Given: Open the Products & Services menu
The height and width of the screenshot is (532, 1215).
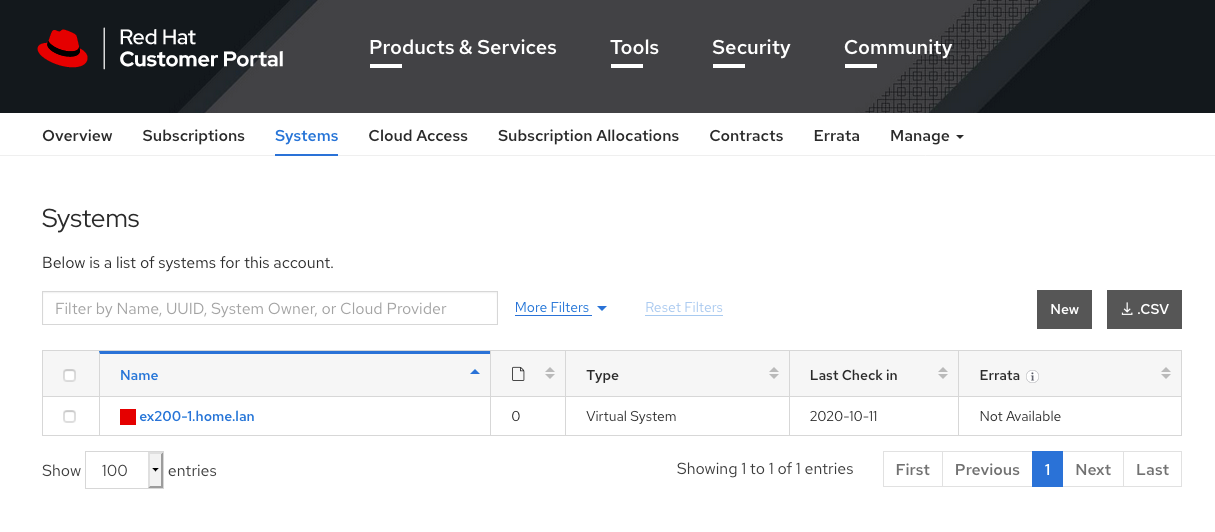Looking at the screenshot, I should (463, 47).
